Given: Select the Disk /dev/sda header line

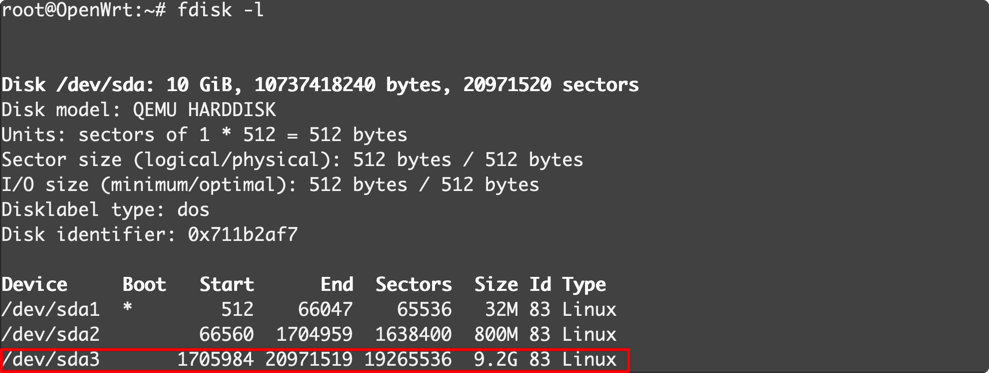Looking at the screenshot, I should [320, 85].
